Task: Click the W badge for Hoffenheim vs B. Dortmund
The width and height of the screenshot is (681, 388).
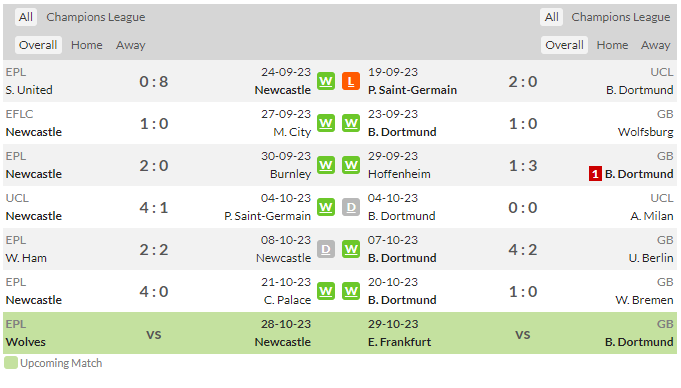Action: 351,165
